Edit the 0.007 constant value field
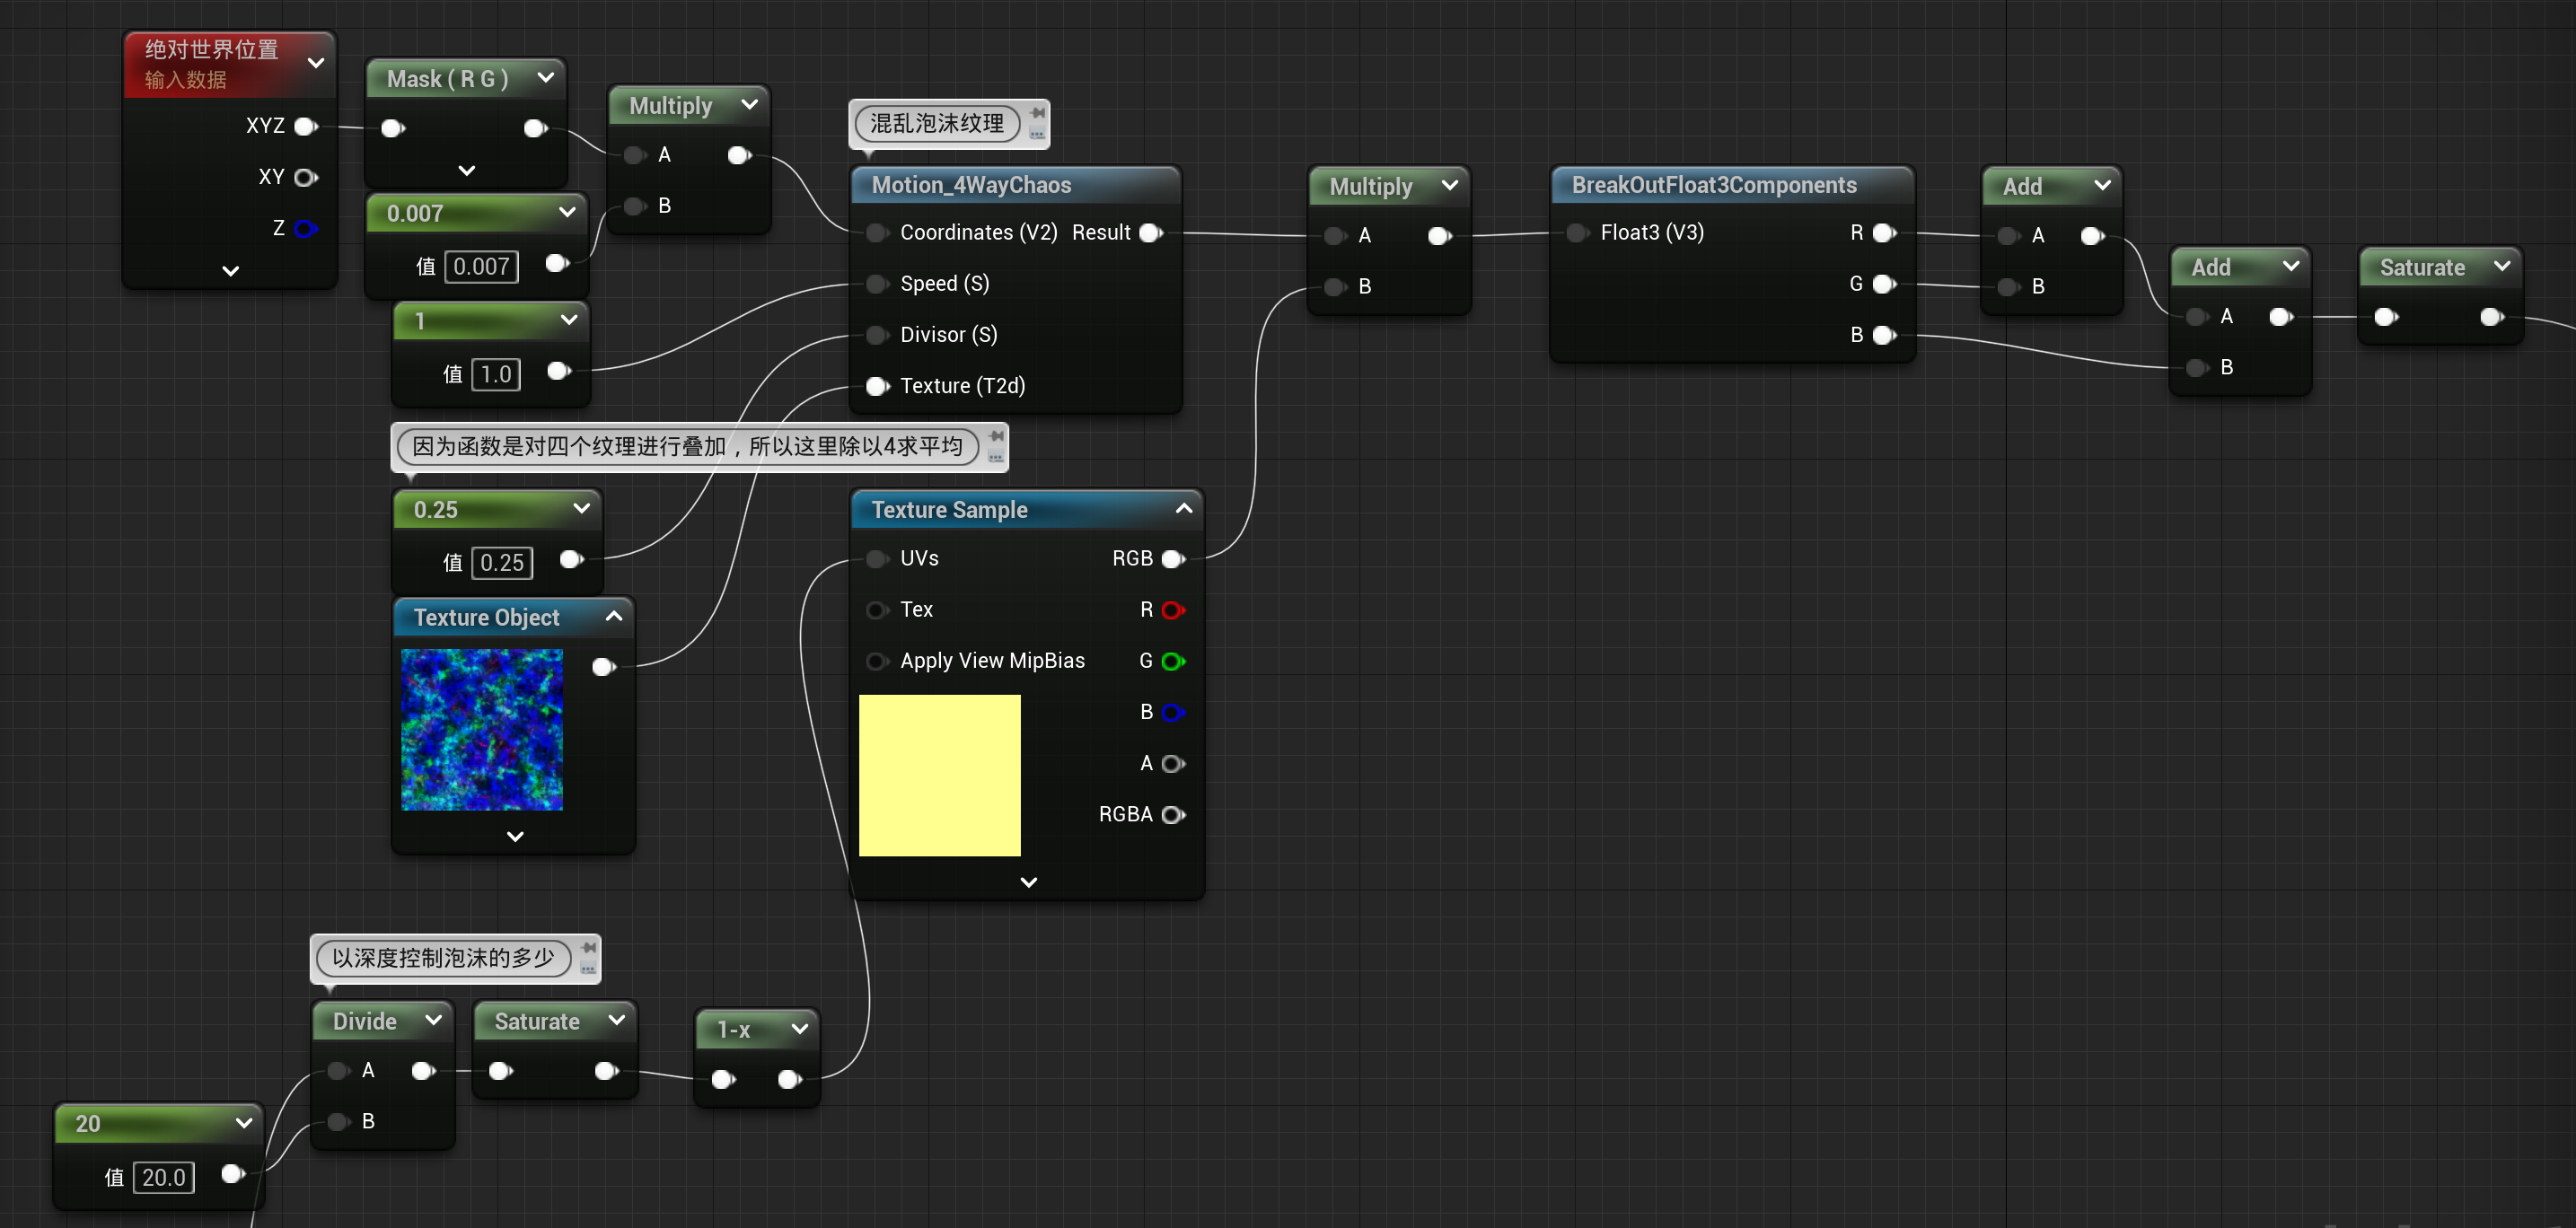Viewport: 2576px width, 1228px height. point(482,266)
